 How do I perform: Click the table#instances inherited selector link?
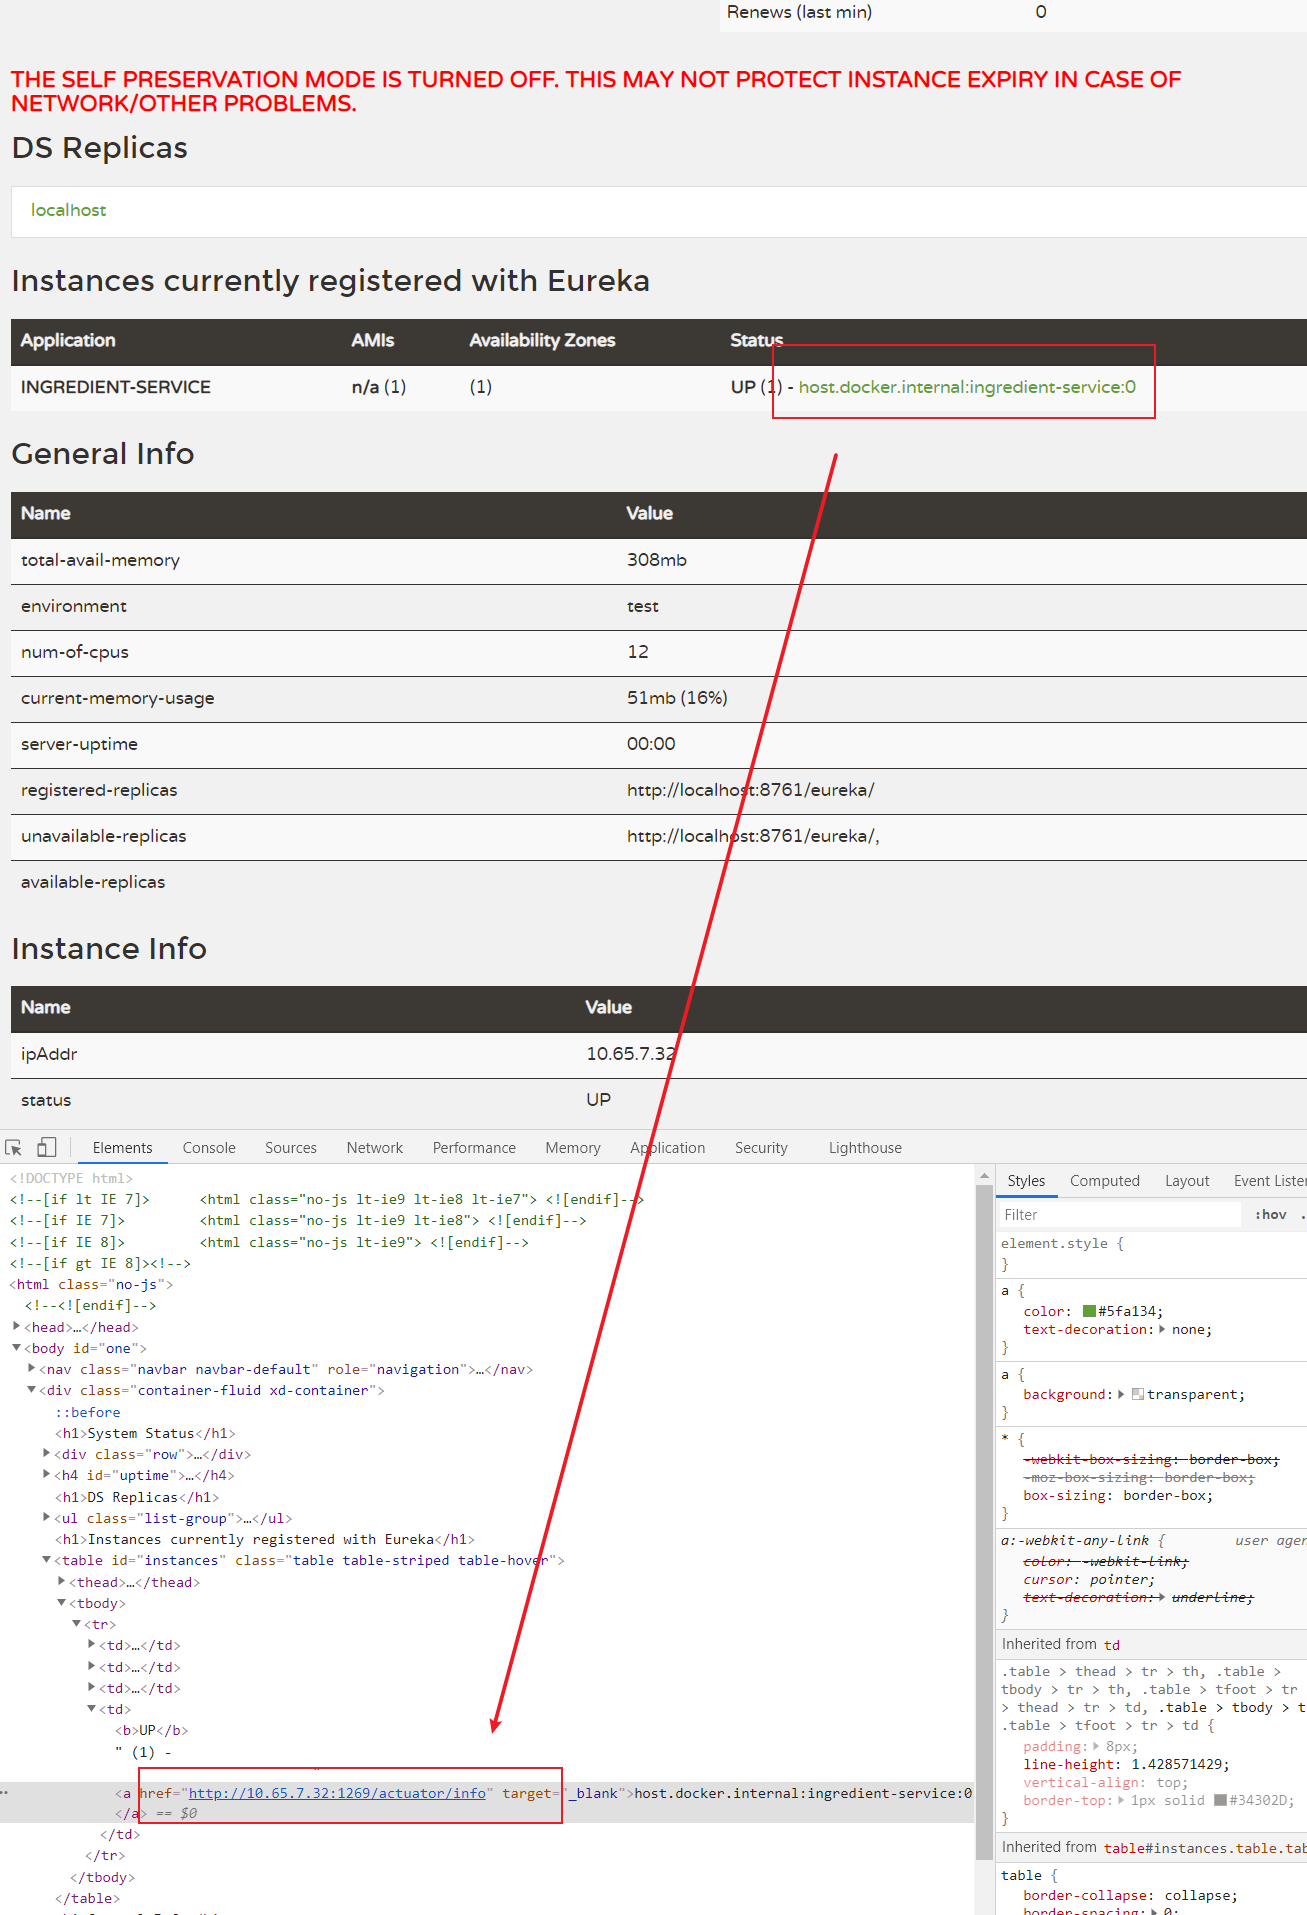pyautogui.click(x=1205, y=1848)
